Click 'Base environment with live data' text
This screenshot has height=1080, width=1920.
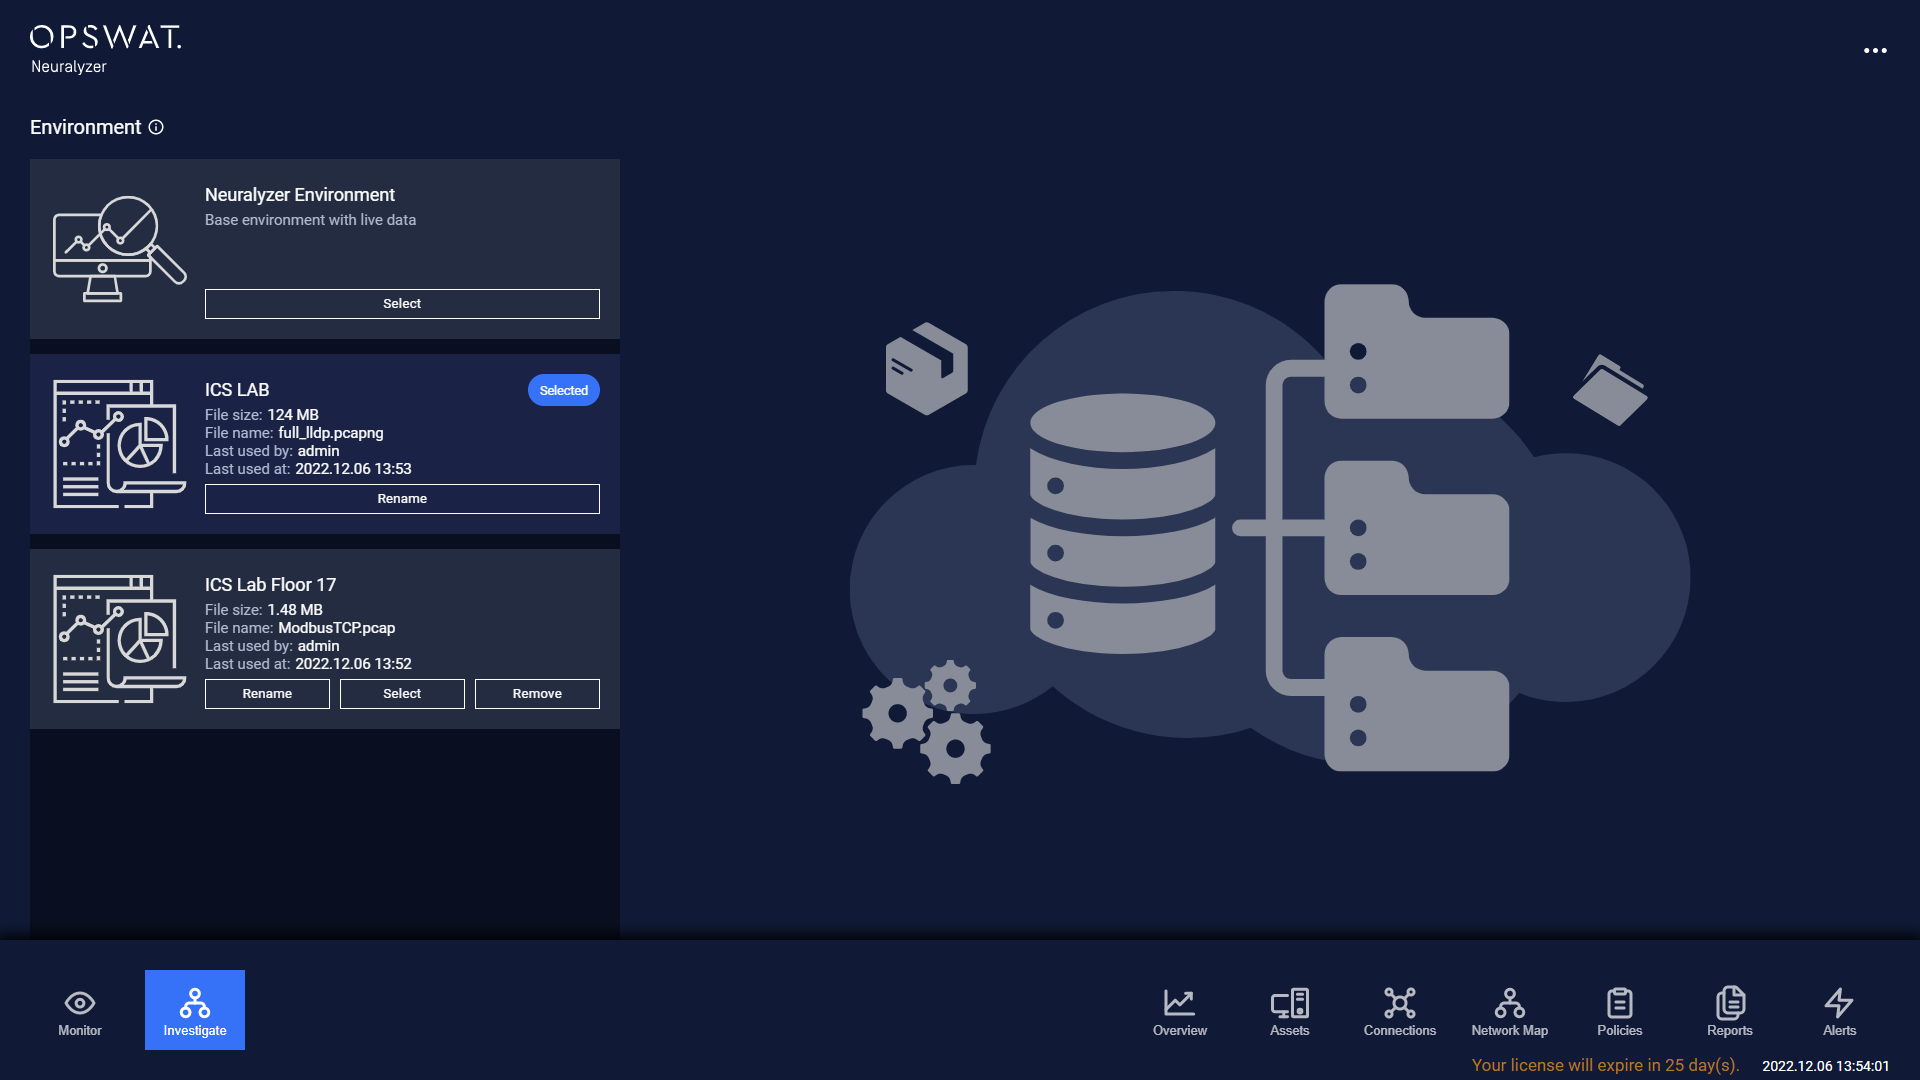[310, 220]
